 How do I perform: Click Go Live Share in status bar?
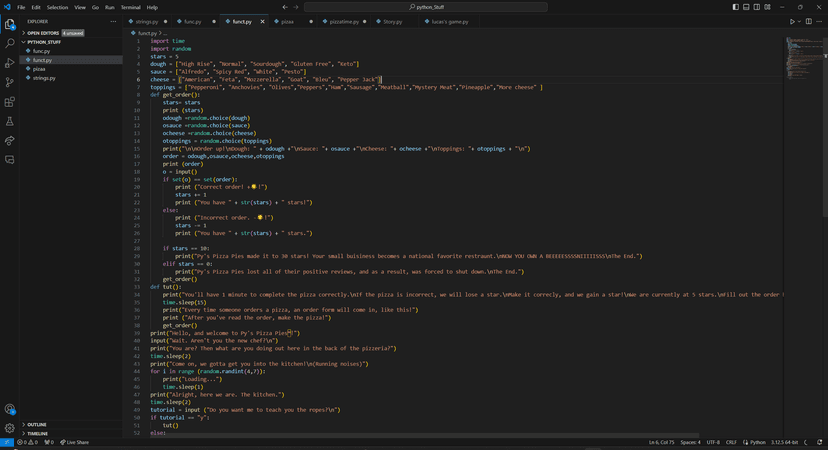tap(75, 442)
